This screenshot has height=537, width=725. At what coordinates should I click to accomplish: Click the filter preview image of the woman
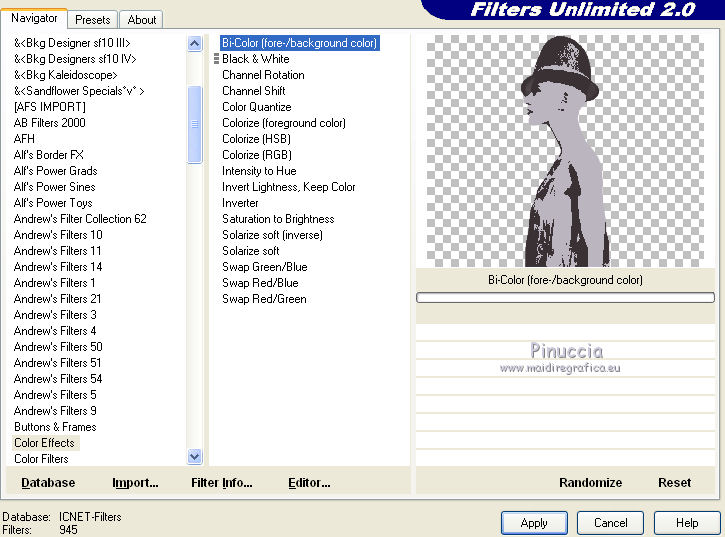565,151
